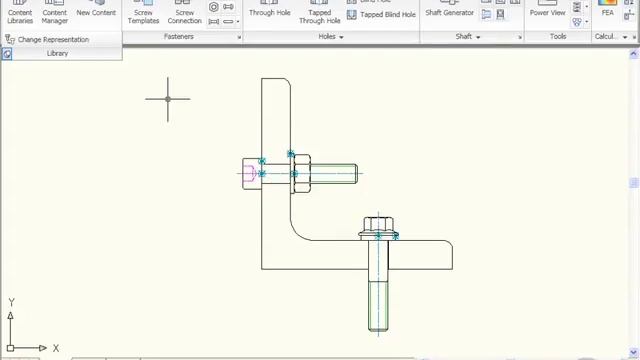Screen dimensions: 640x360
Task: Click lower-left shaft tool icon beside Shaft Generator
Action: (486, 15)
